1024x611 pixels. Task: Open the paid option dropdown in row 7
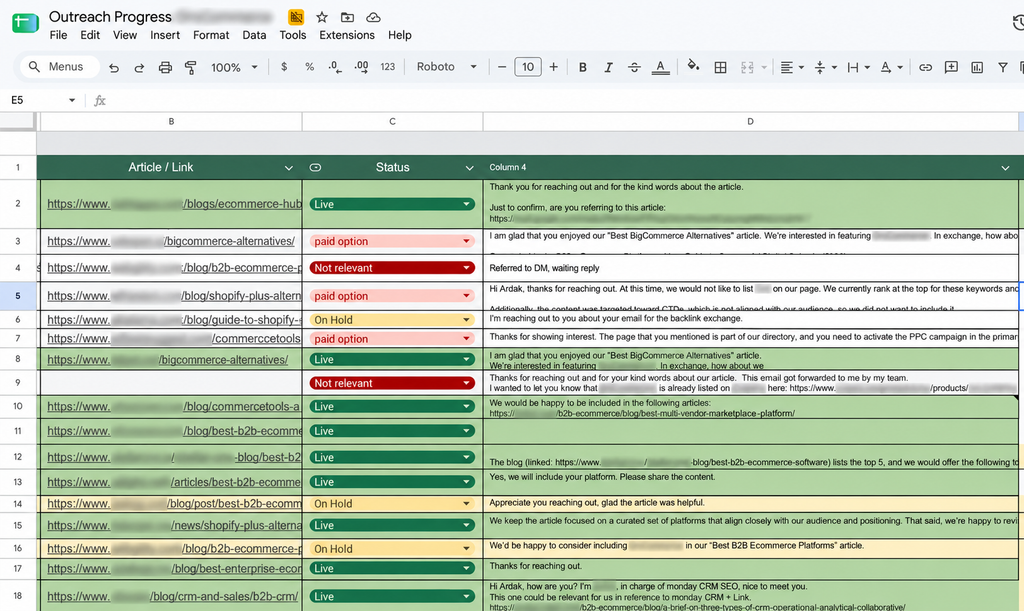click(392, 339)
